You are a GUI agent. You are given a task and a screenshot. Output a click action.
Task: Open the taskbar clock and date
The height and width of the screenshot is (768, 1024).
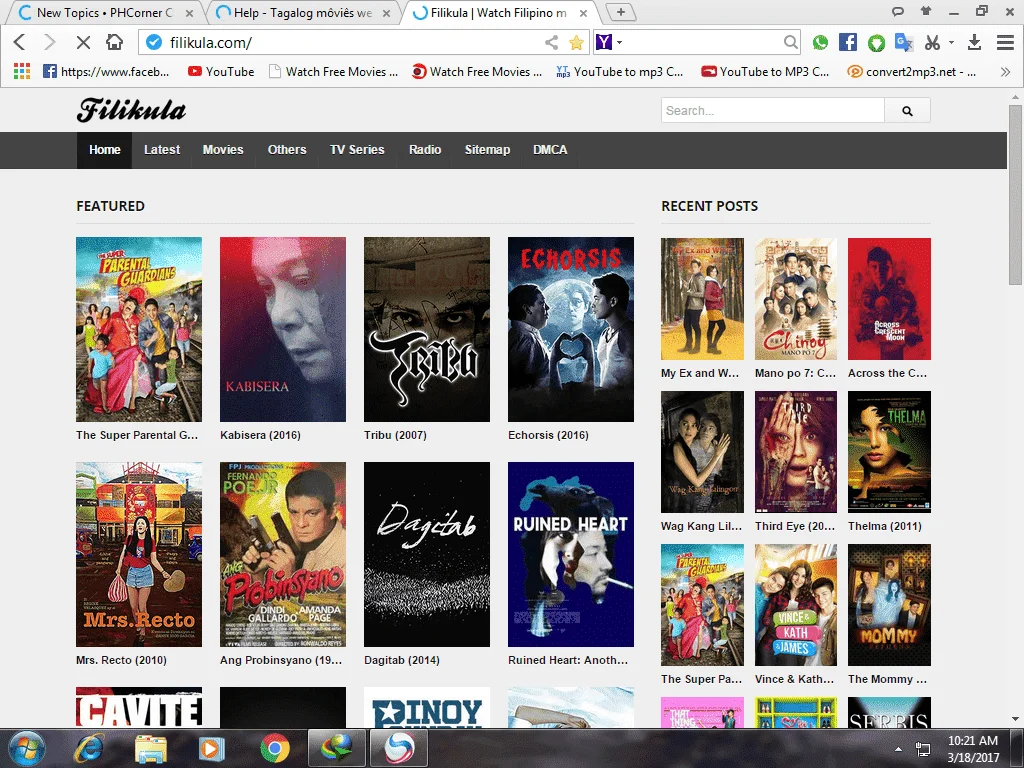pyautogui.click(x=973, y=749)
